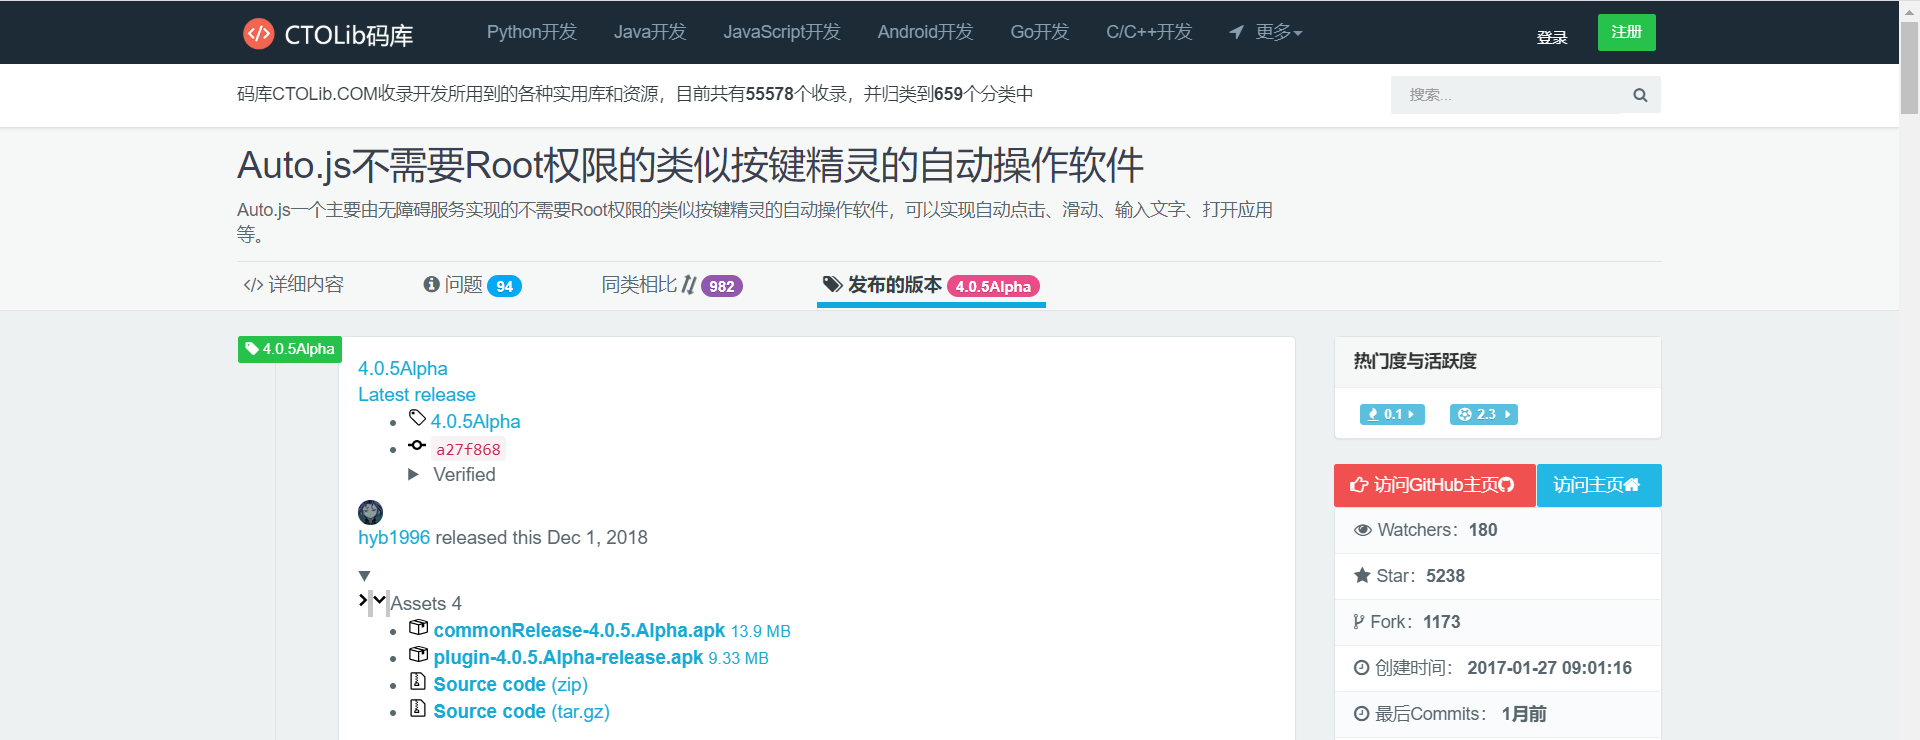Download plugin-4.0.5.Alpha-release.apk
1920x740 pixels.
[568, 658]
